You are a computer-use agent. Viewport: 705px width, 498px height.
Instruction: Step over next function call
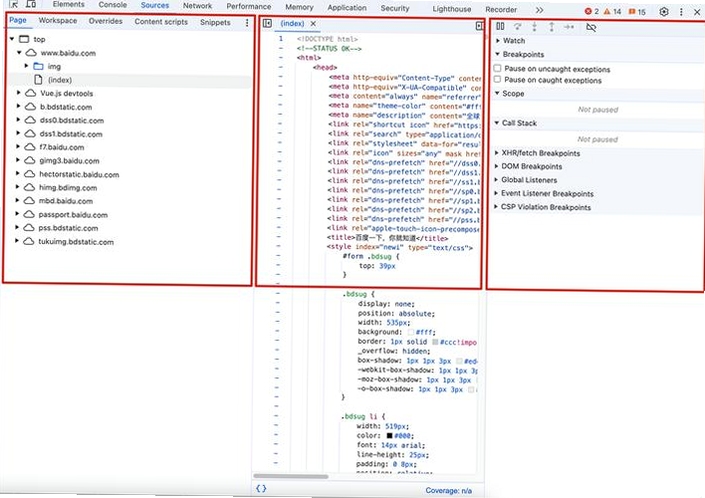click(518, 27)
